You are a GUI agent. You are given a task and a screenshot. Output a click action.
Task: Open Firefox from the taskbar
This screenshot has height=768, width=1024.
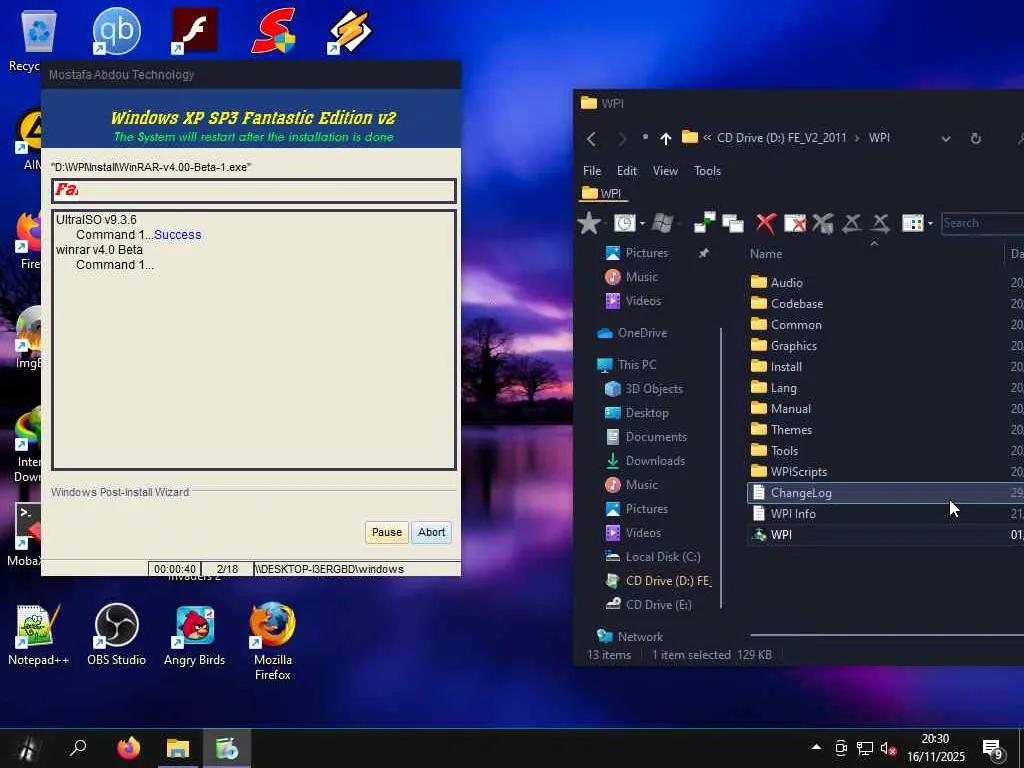coord(128,748)
